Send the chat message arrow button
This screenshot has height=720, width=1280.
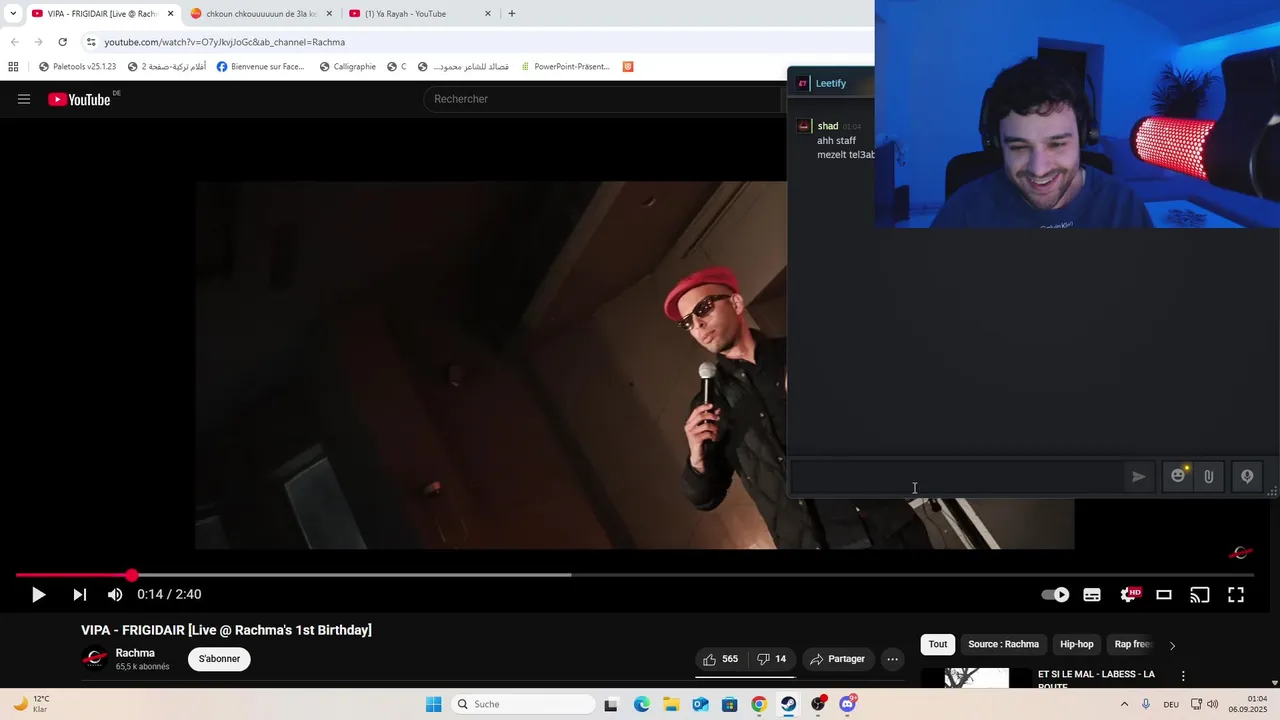click(1138, 477)
